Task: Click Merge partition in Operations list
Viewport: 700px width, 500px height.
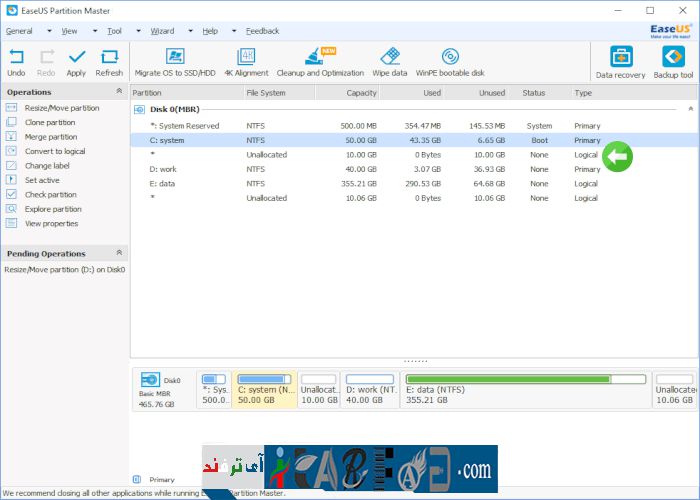Action: (x=50, y=137)
